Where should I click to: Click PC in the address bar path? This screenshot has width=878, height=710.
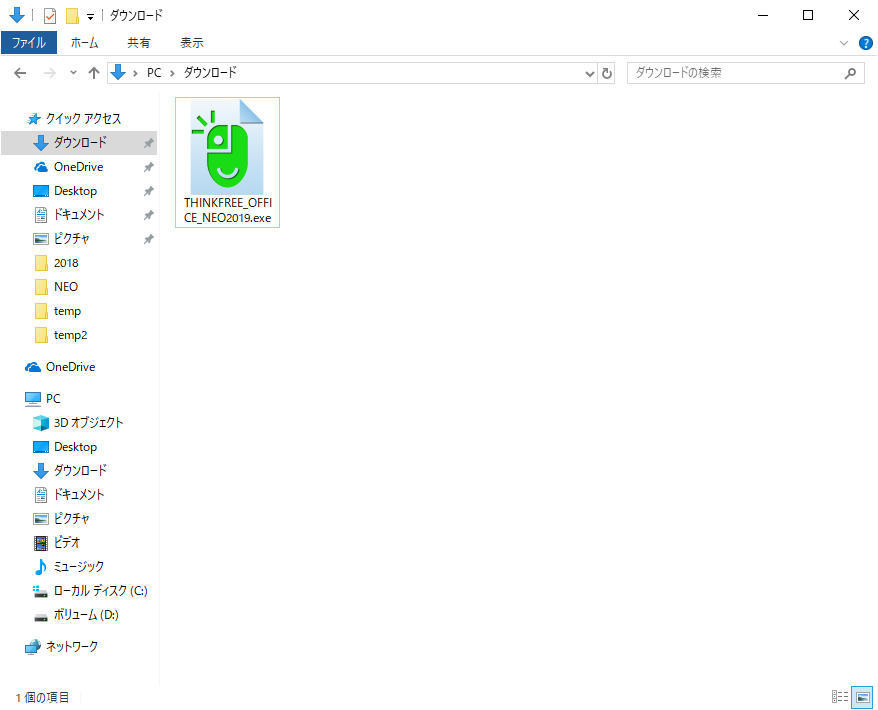point(154,73)
